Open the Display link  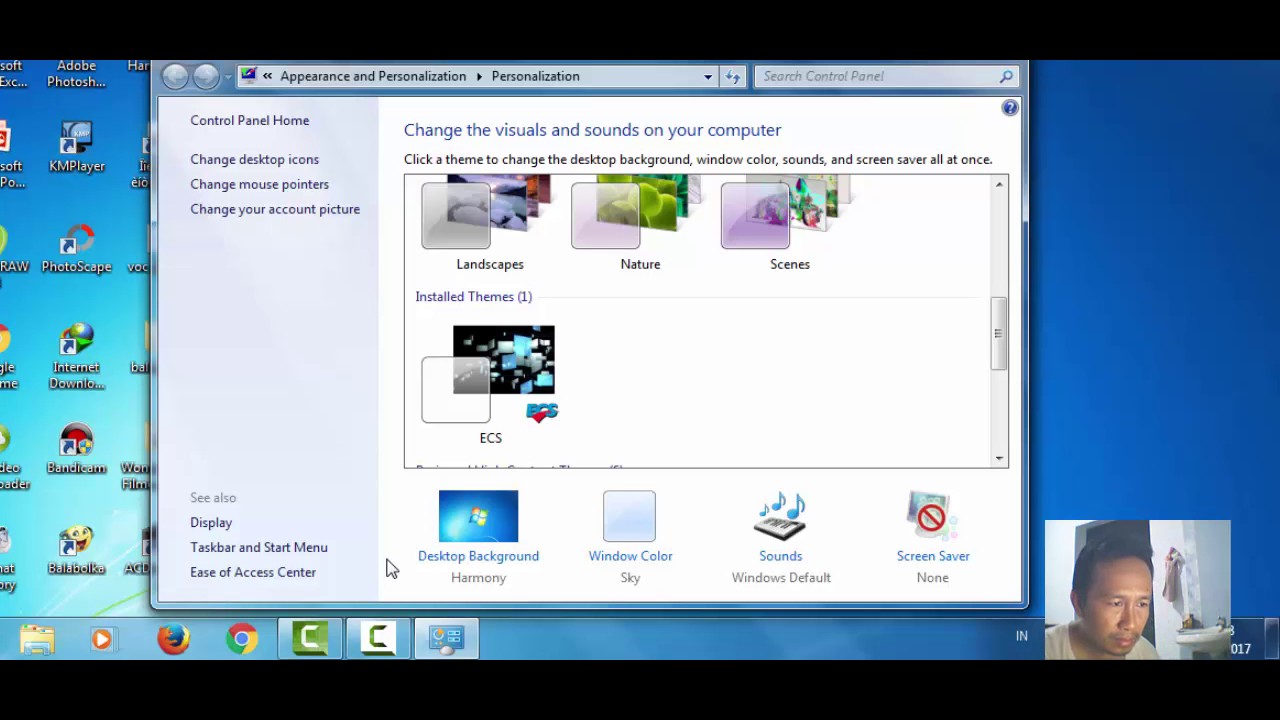(x=211, y=522)
